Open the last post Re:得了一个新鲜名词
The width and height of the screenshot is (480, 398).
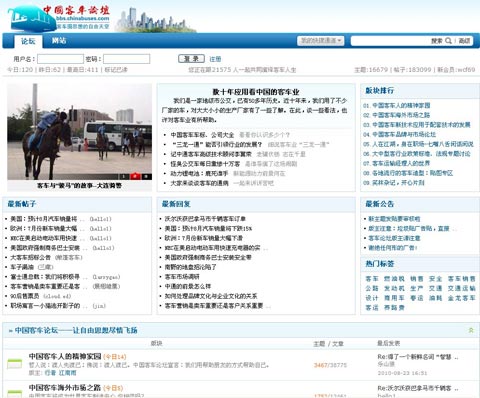pyautogui.click(x=418, y=357)
